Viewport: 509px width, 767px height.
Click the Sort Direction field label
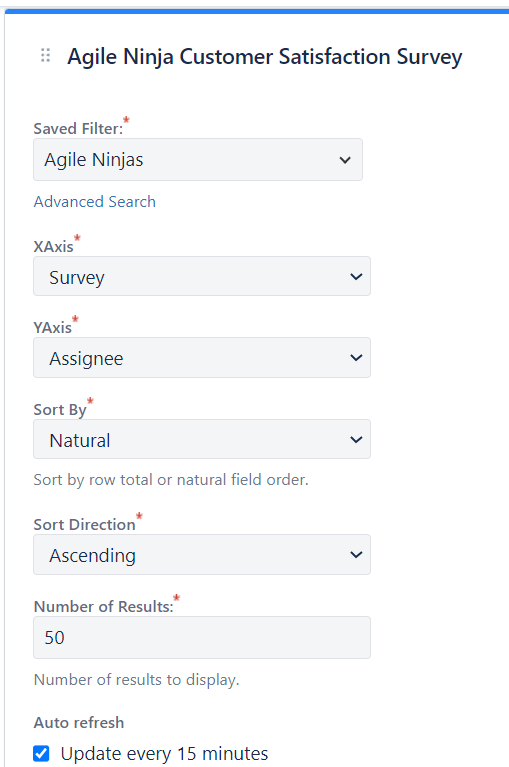point(85,524)
